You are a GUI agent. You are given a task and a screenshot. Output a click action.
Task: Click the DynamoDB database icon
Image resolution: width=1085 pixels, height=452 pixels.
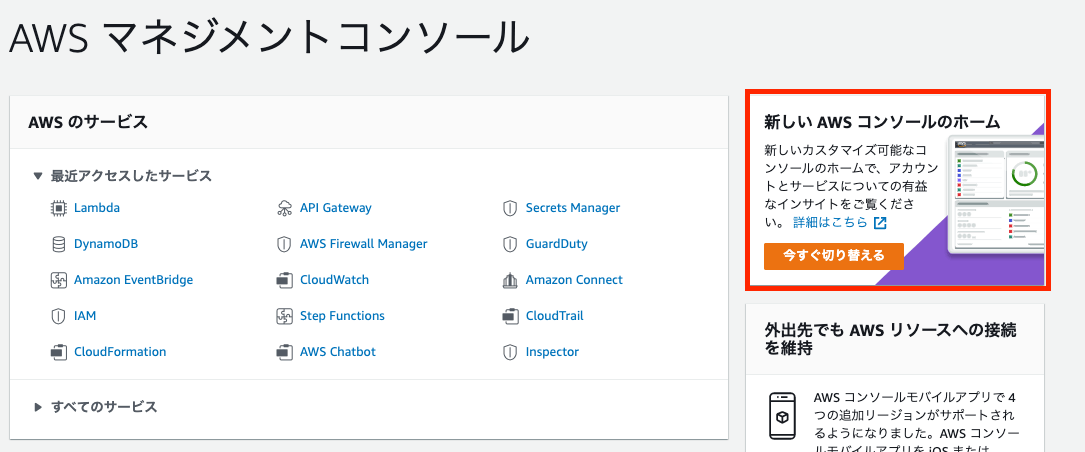(x=59, y=244)
